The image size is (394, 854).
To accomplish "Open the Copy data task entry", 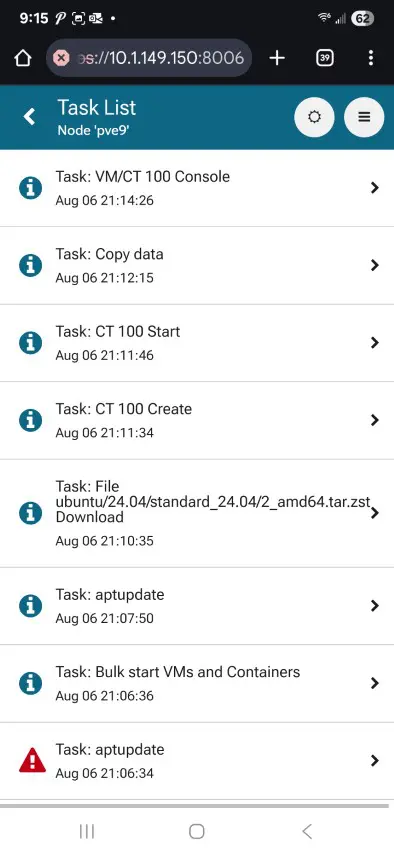I will pos(197,265).
